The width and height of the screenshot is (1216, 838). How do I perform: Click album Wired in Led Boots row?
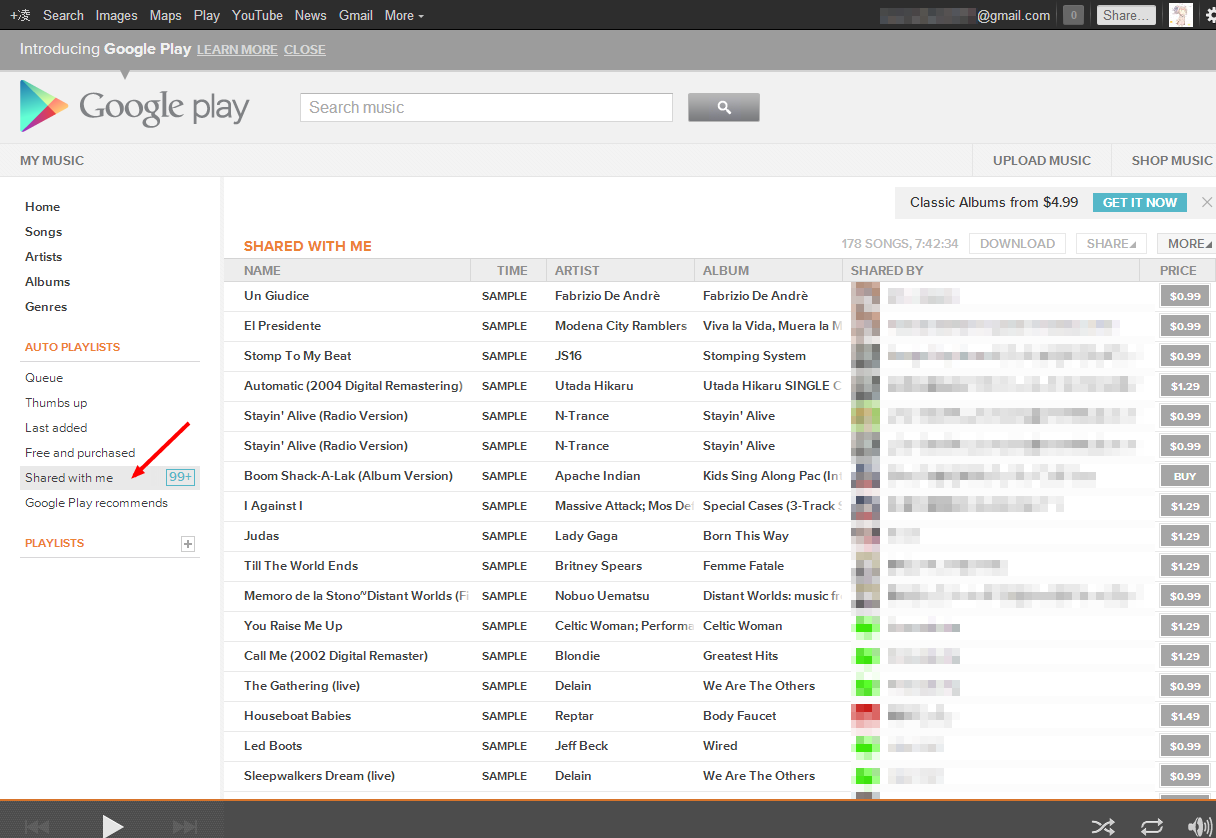click(720, 746)
